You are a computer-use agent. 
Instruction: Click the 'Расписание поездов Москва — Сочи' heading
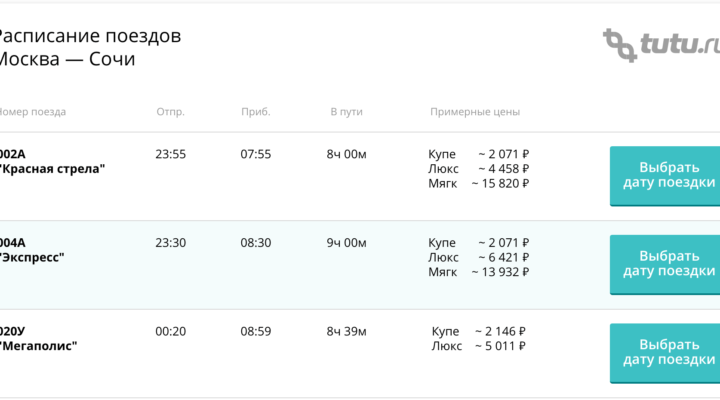point(88,48)
